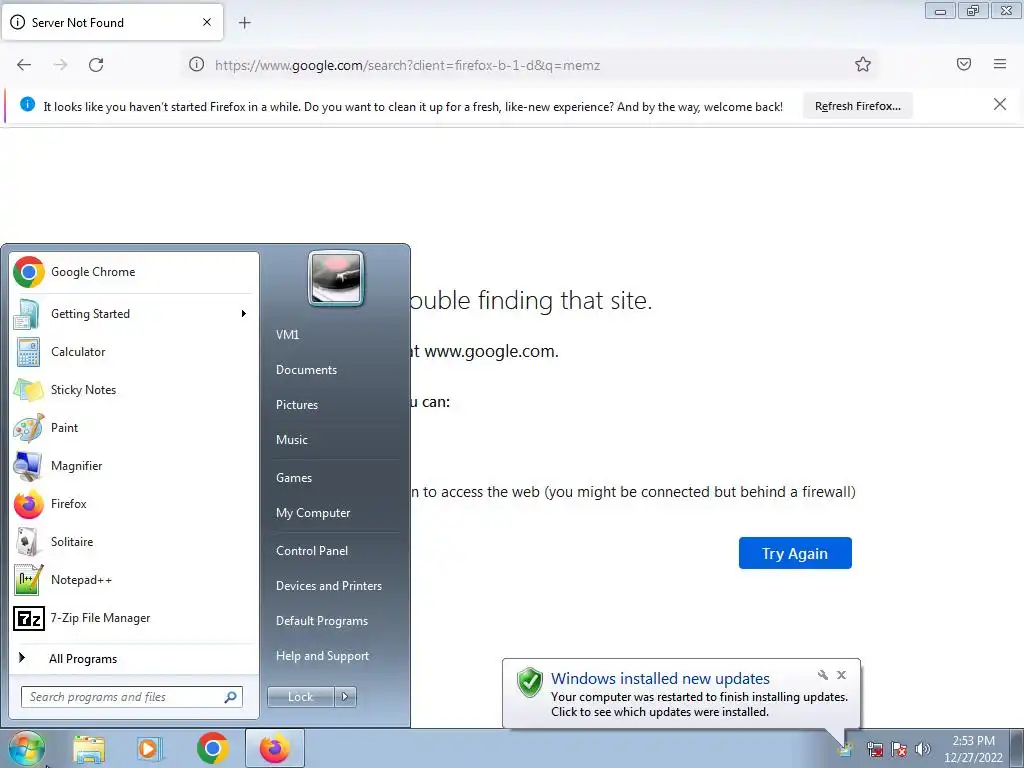Open Solitaire from Start menu
Image resolution: width=1024 pixels, height=768 pixels.
coord(134,541)
